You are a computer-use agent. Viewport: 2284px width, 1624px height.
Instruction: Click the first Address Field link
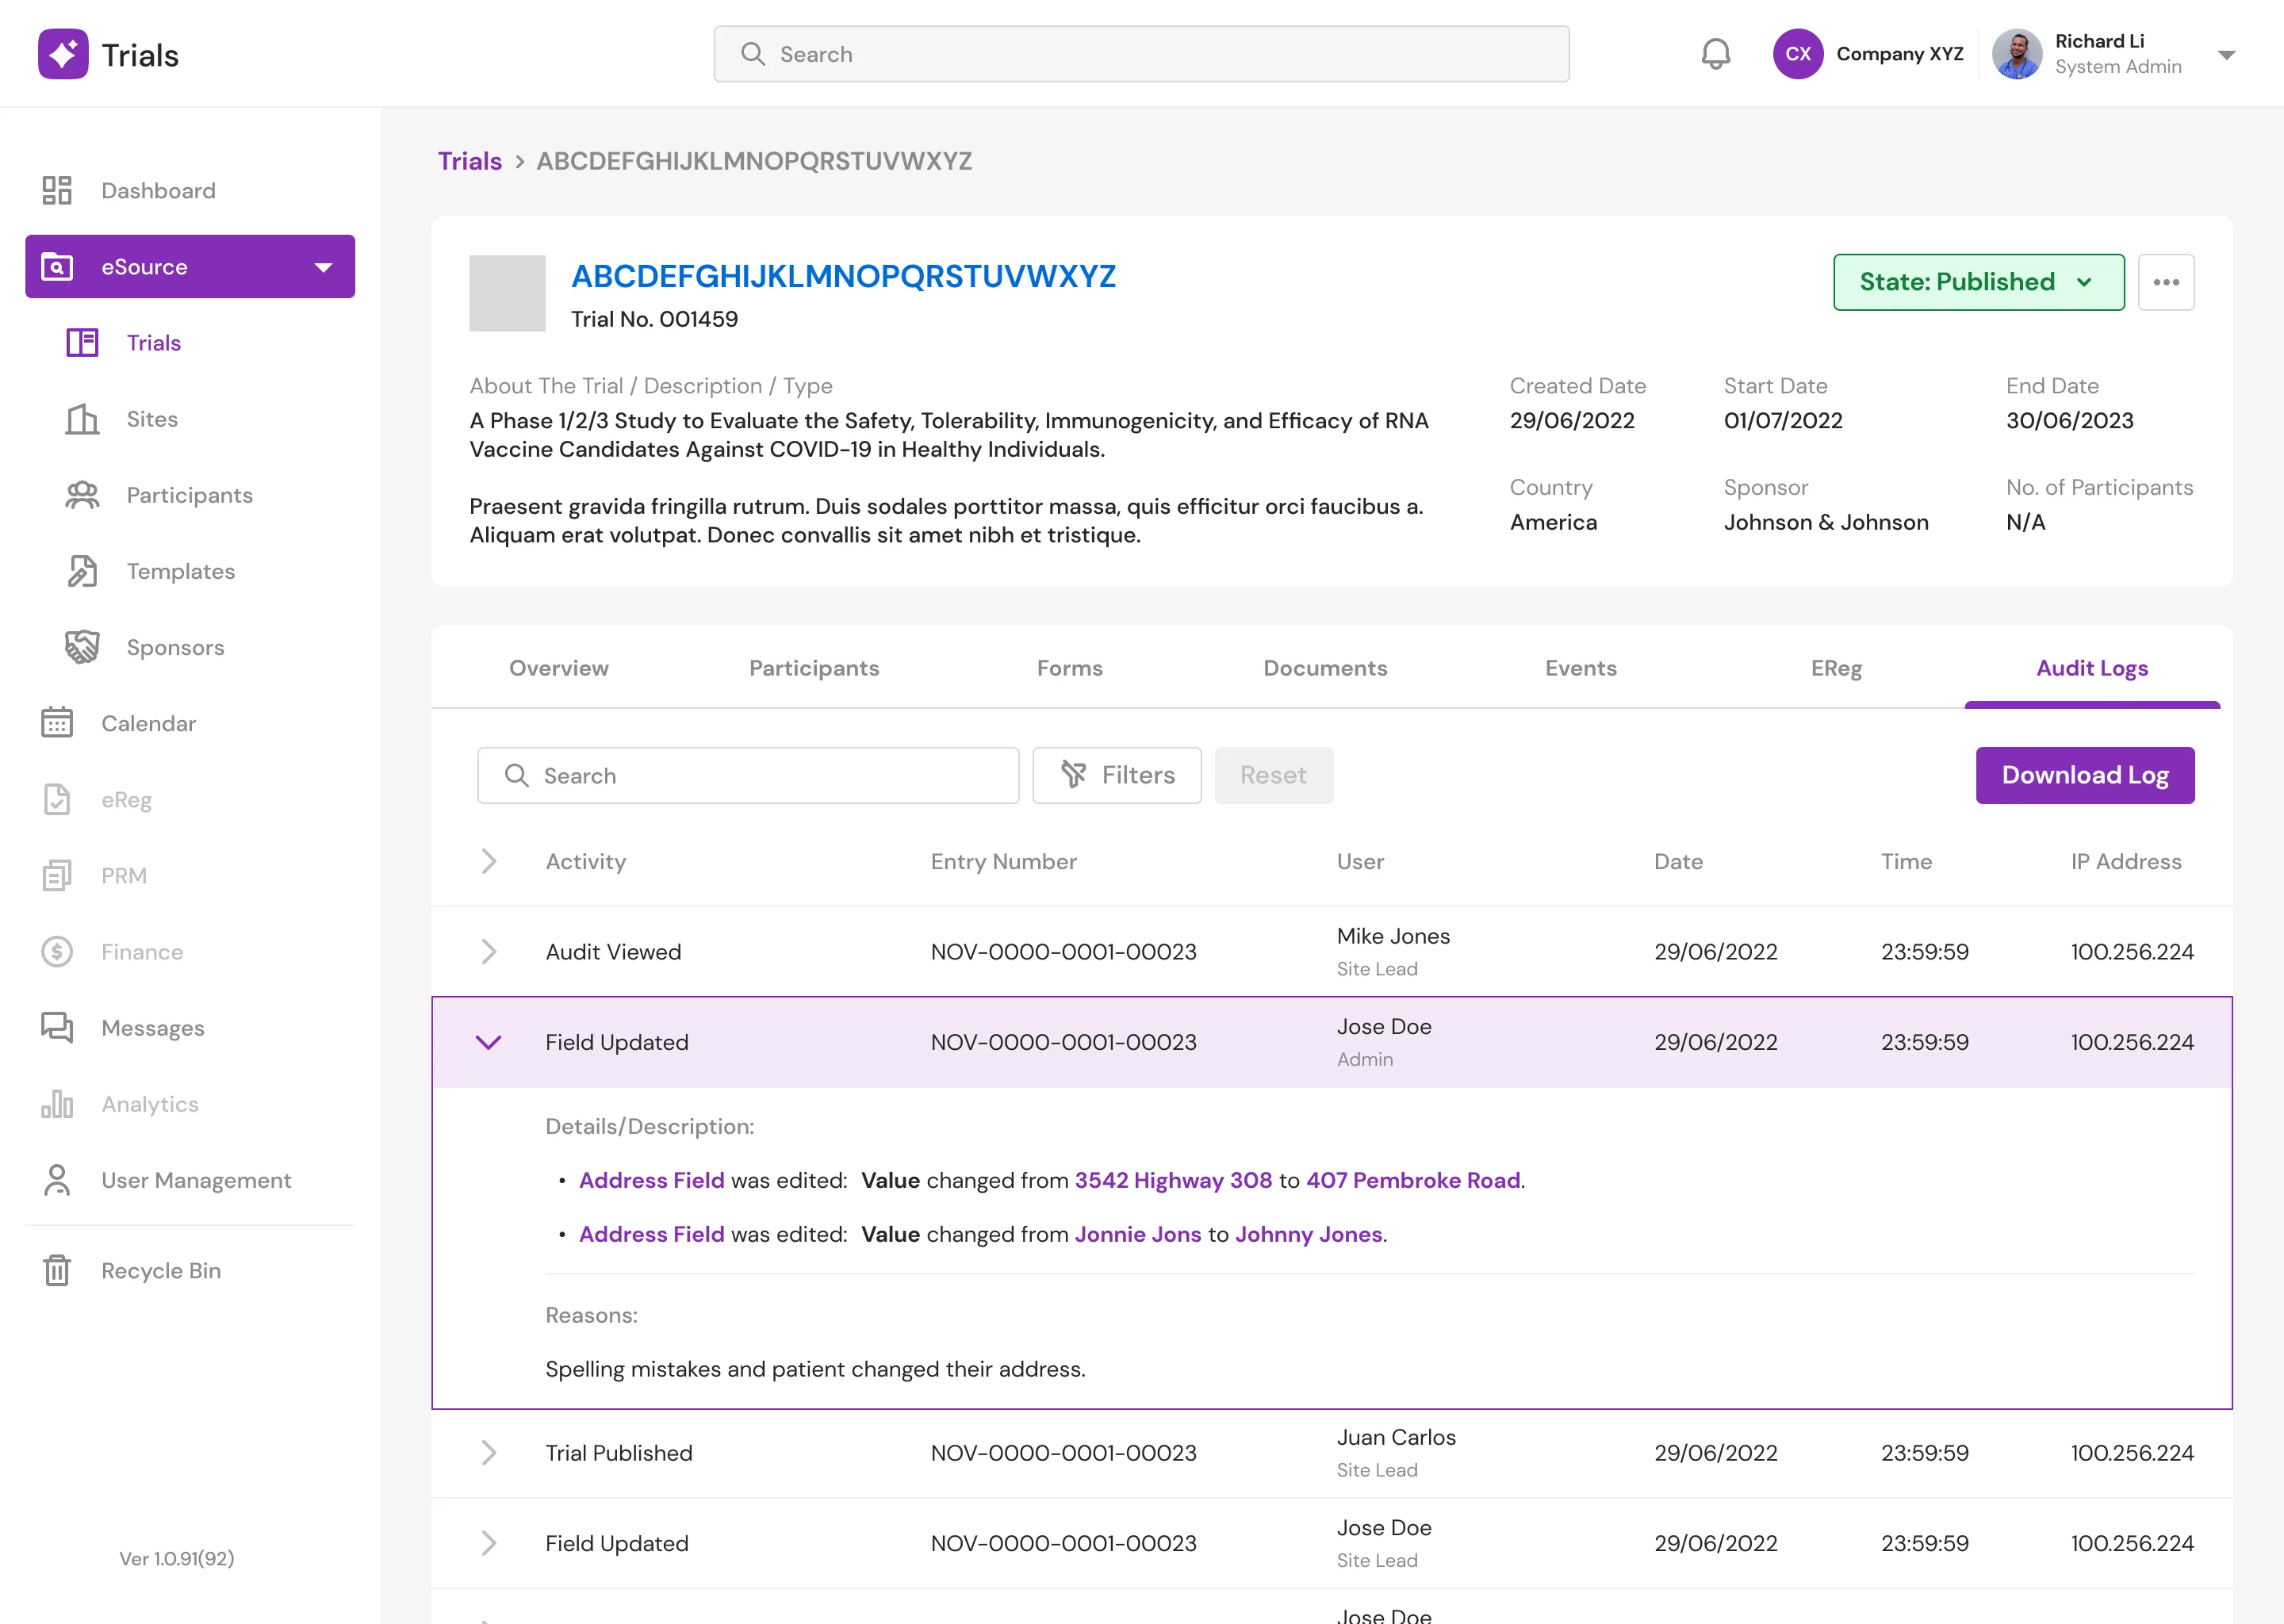[651, 1180]
